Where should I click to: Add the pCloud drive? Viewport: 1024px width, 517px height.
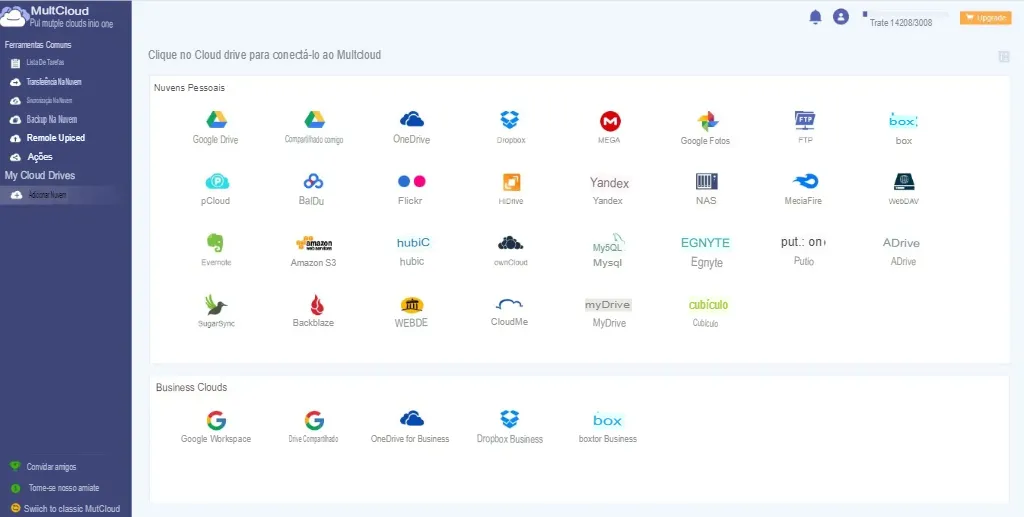pyautogui.click(x=217, y=181)
